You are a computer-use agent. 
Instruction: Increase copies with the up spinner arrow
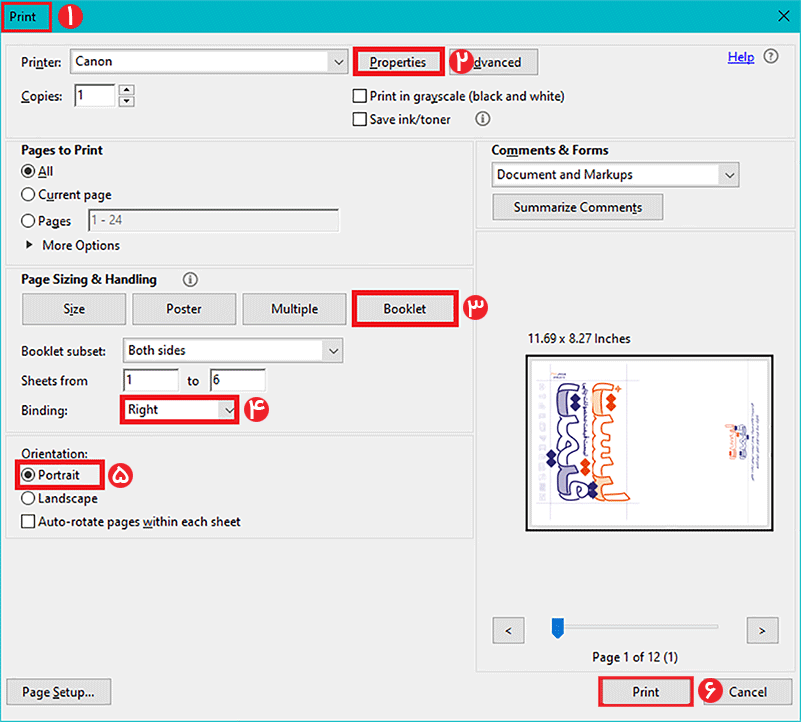[x=126, y=91]
